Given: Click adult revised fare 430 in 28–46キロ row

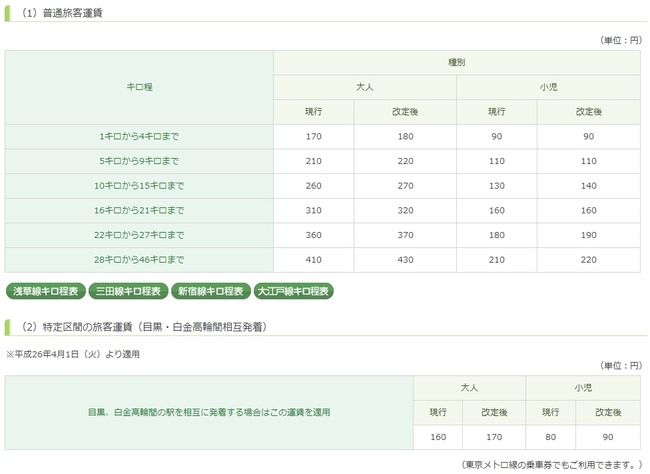Looking at the screenshot, I should coord(405,260).
